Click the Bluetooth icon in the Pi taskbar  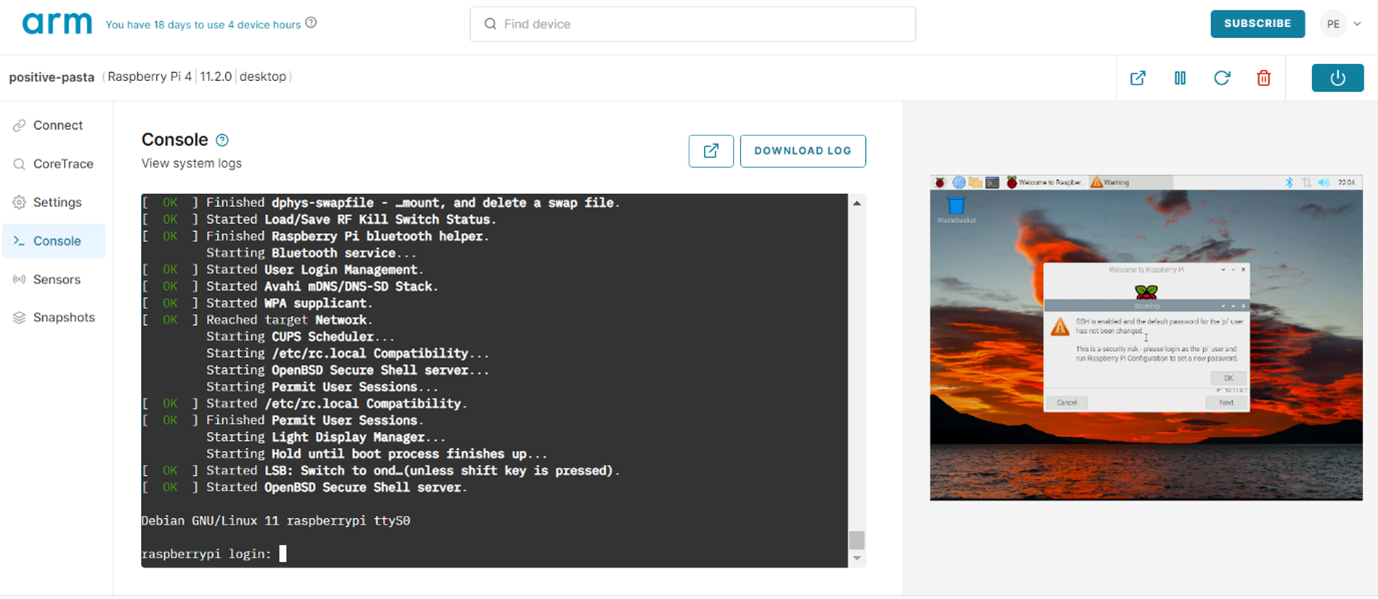coord(1289,182)
